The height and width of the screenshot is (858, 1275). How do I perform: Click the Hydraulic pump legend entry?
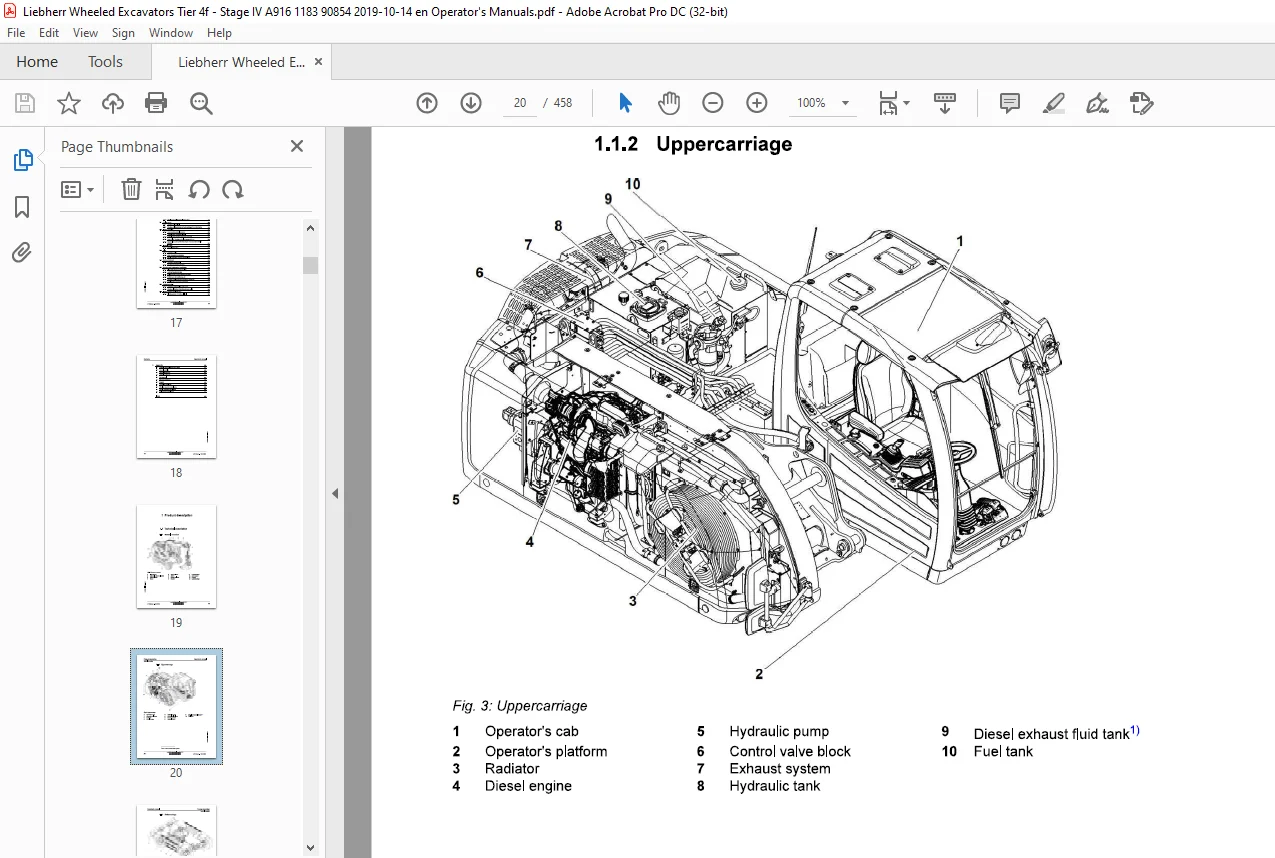click(779, 732)
